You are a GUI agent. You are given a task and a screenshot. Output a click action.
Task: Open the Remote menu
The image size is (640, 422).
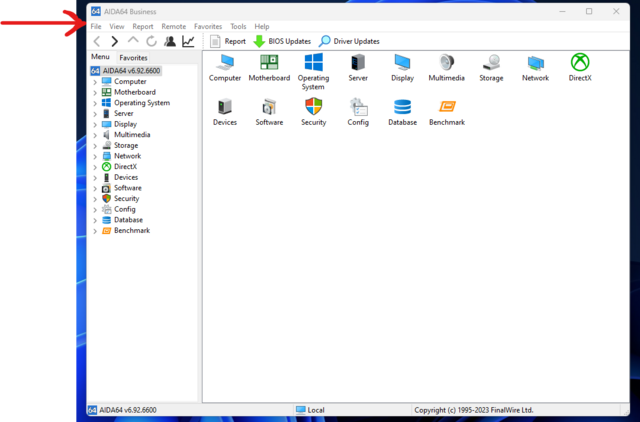(x=174, y=26)
